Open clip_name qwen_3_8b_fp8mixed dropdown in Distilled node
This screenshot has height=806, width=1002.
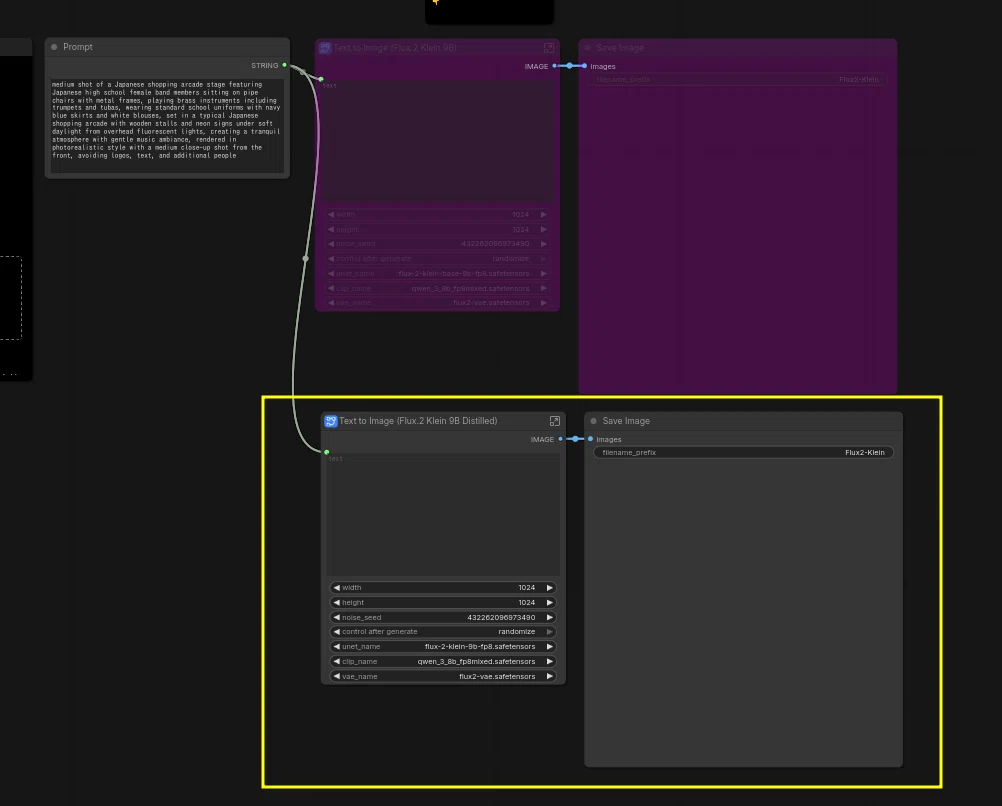(x=443, y=662)
